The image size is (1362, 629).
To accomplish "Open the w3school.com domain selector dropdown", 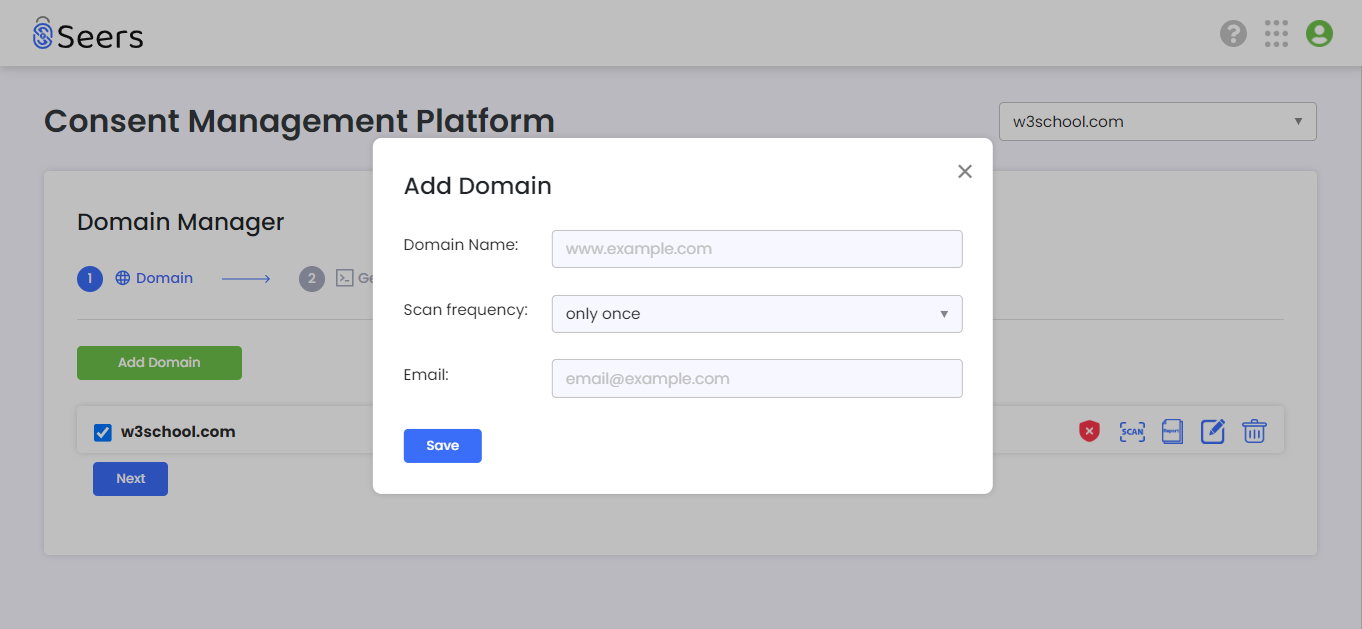I will 1157,122.
